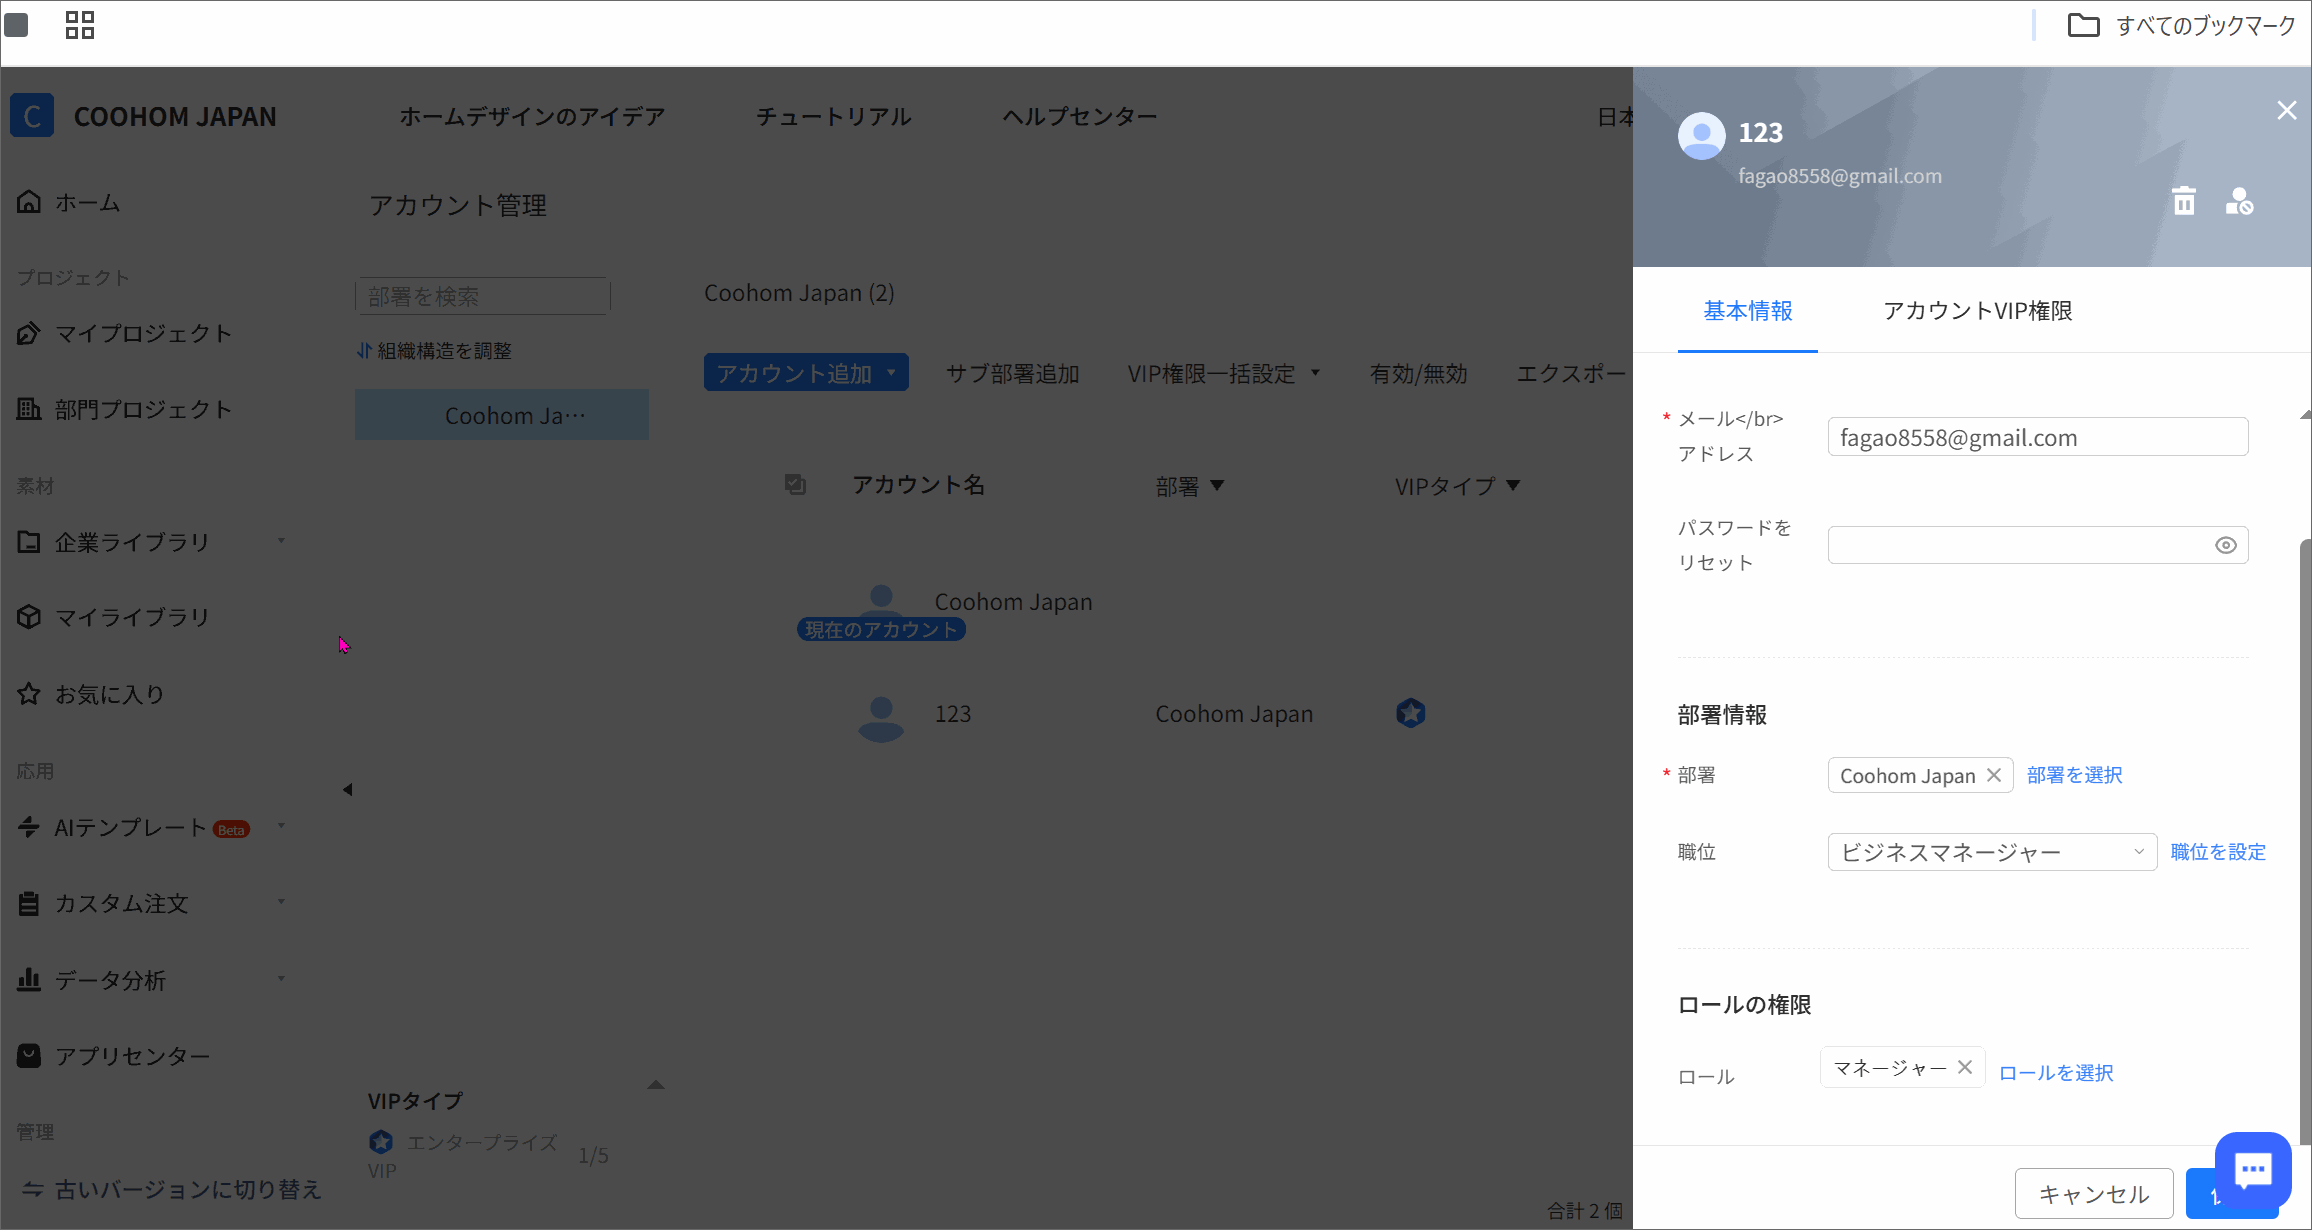Click 古いバージョンに切り替え switch link
Viewport: 2312px width, 1230px height.
[x=171, y=1189]
